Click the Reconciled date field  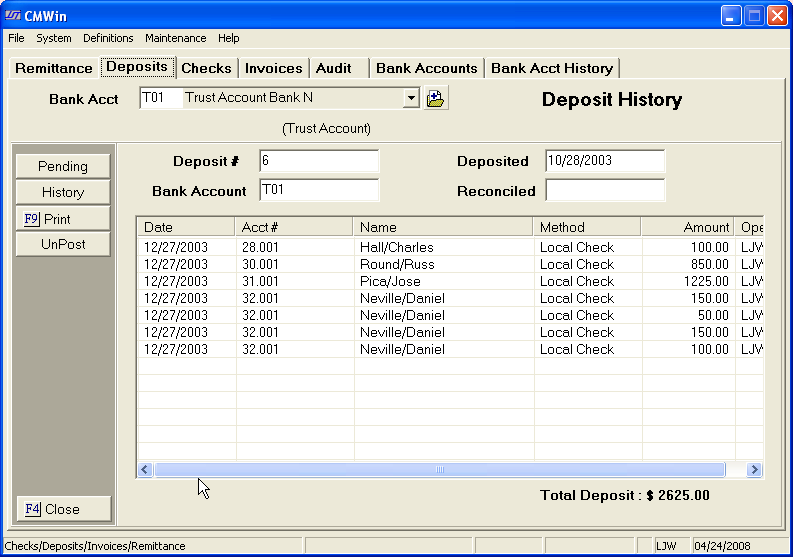[x=604, y=190]
